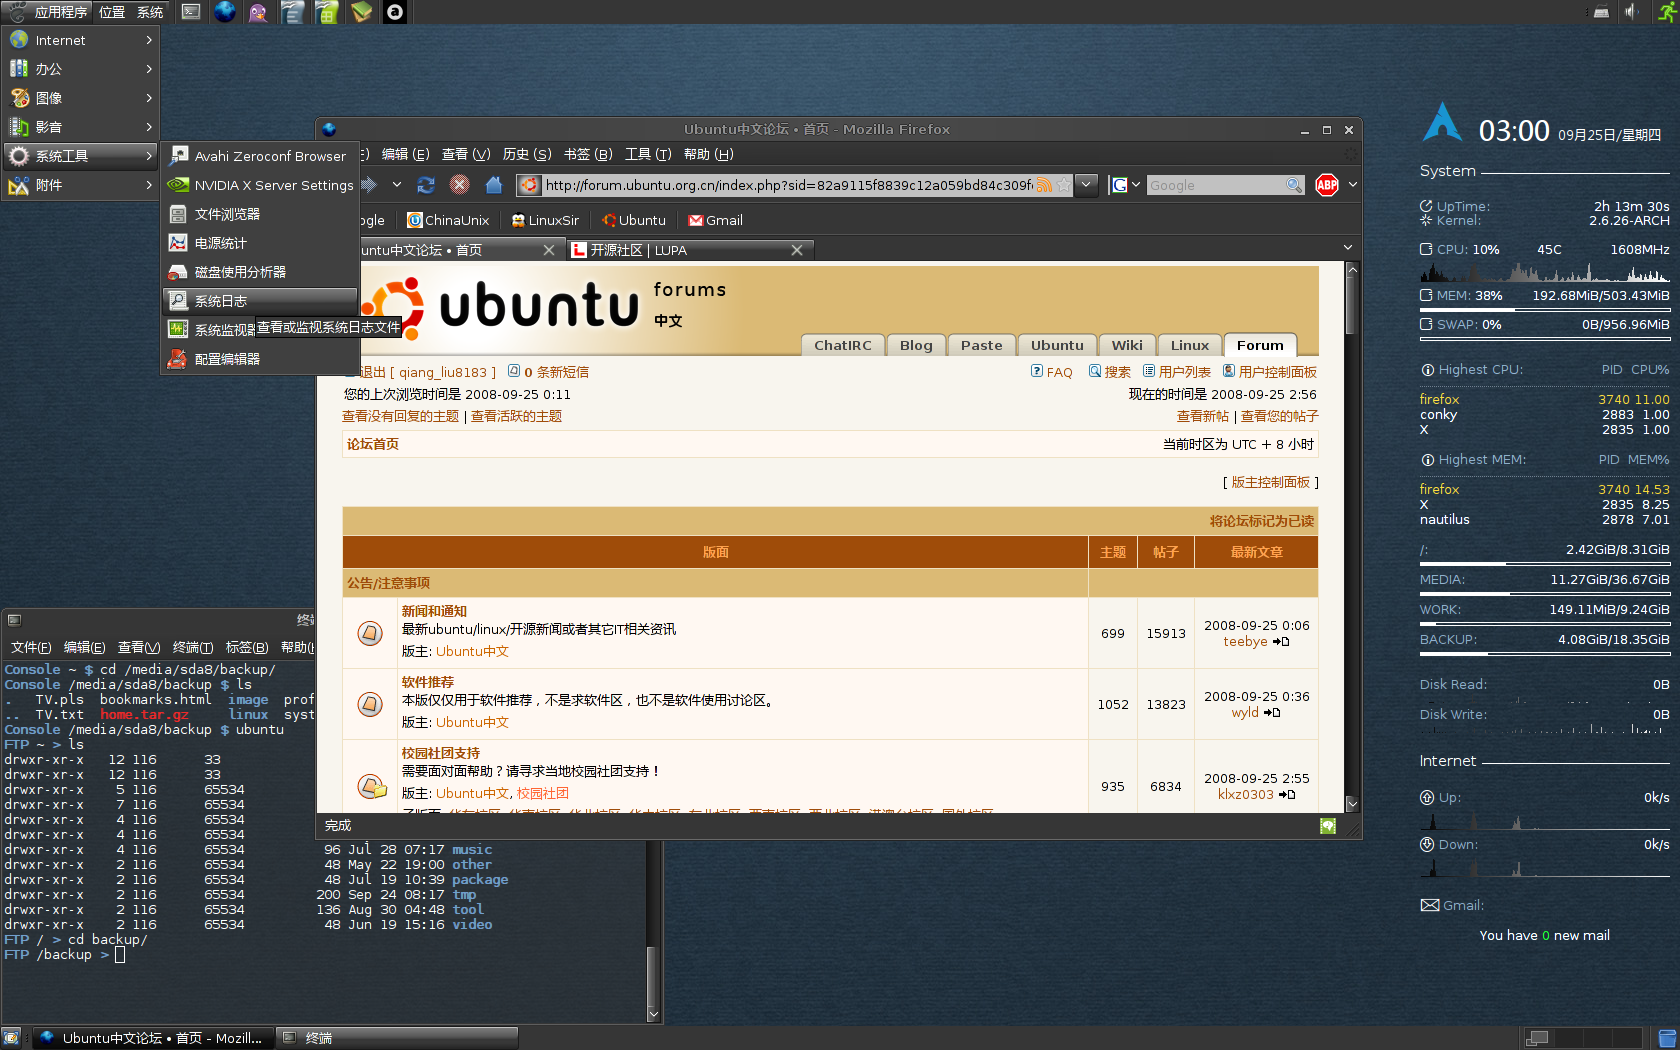Go to the Firefox home page
The height and width of the screenshot is (1050, 1680).
click(x=493, y=185)
